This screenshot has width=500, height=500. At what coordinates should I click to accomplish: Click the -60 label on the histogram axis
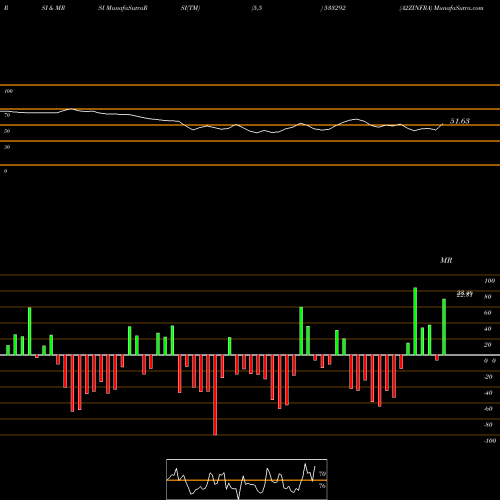(488, 409)
